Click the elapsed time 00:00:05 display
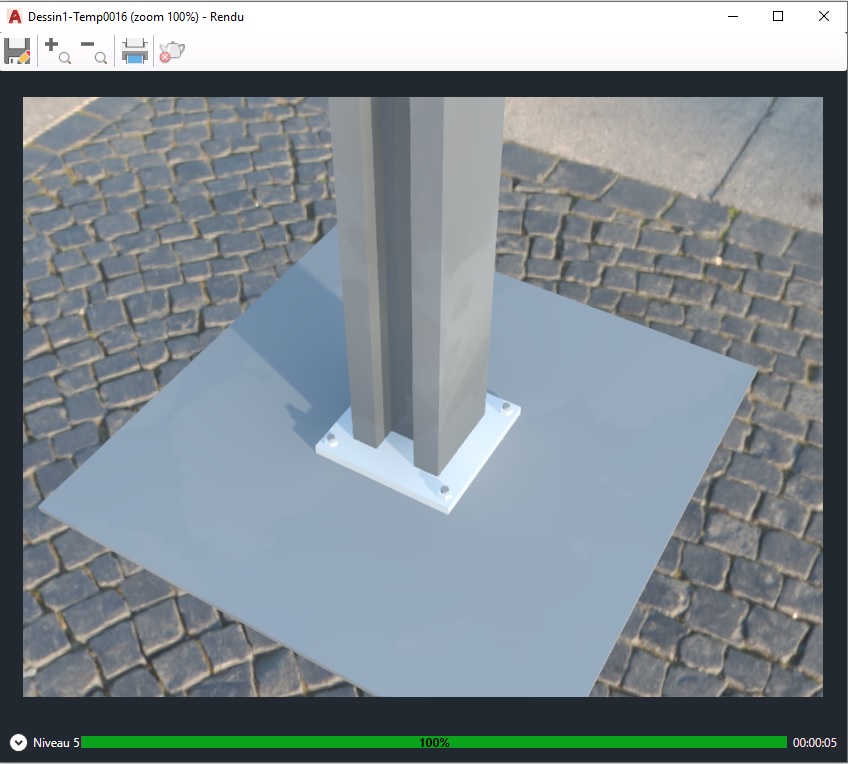The image size is (848, 764). [816, 743]
